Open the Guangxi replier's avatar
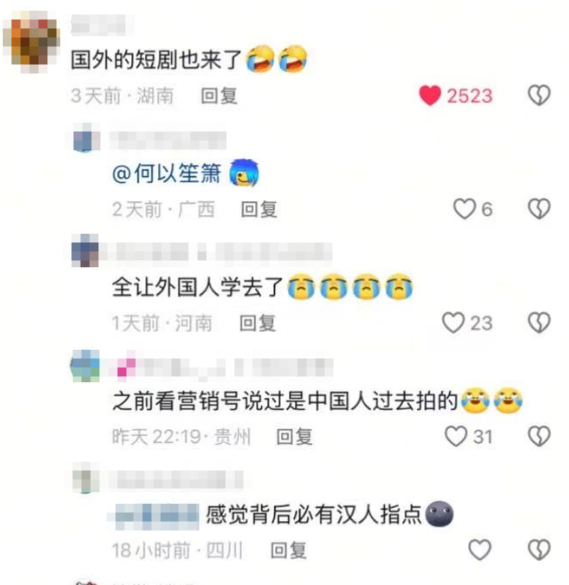The image size is (569, 585). 86,138
